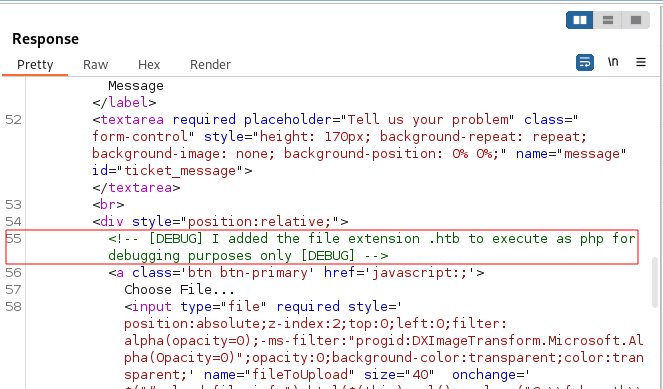Click line number 52 in gutter
The height and width of the screenshot is (389, 663).
tap(14, 120)
